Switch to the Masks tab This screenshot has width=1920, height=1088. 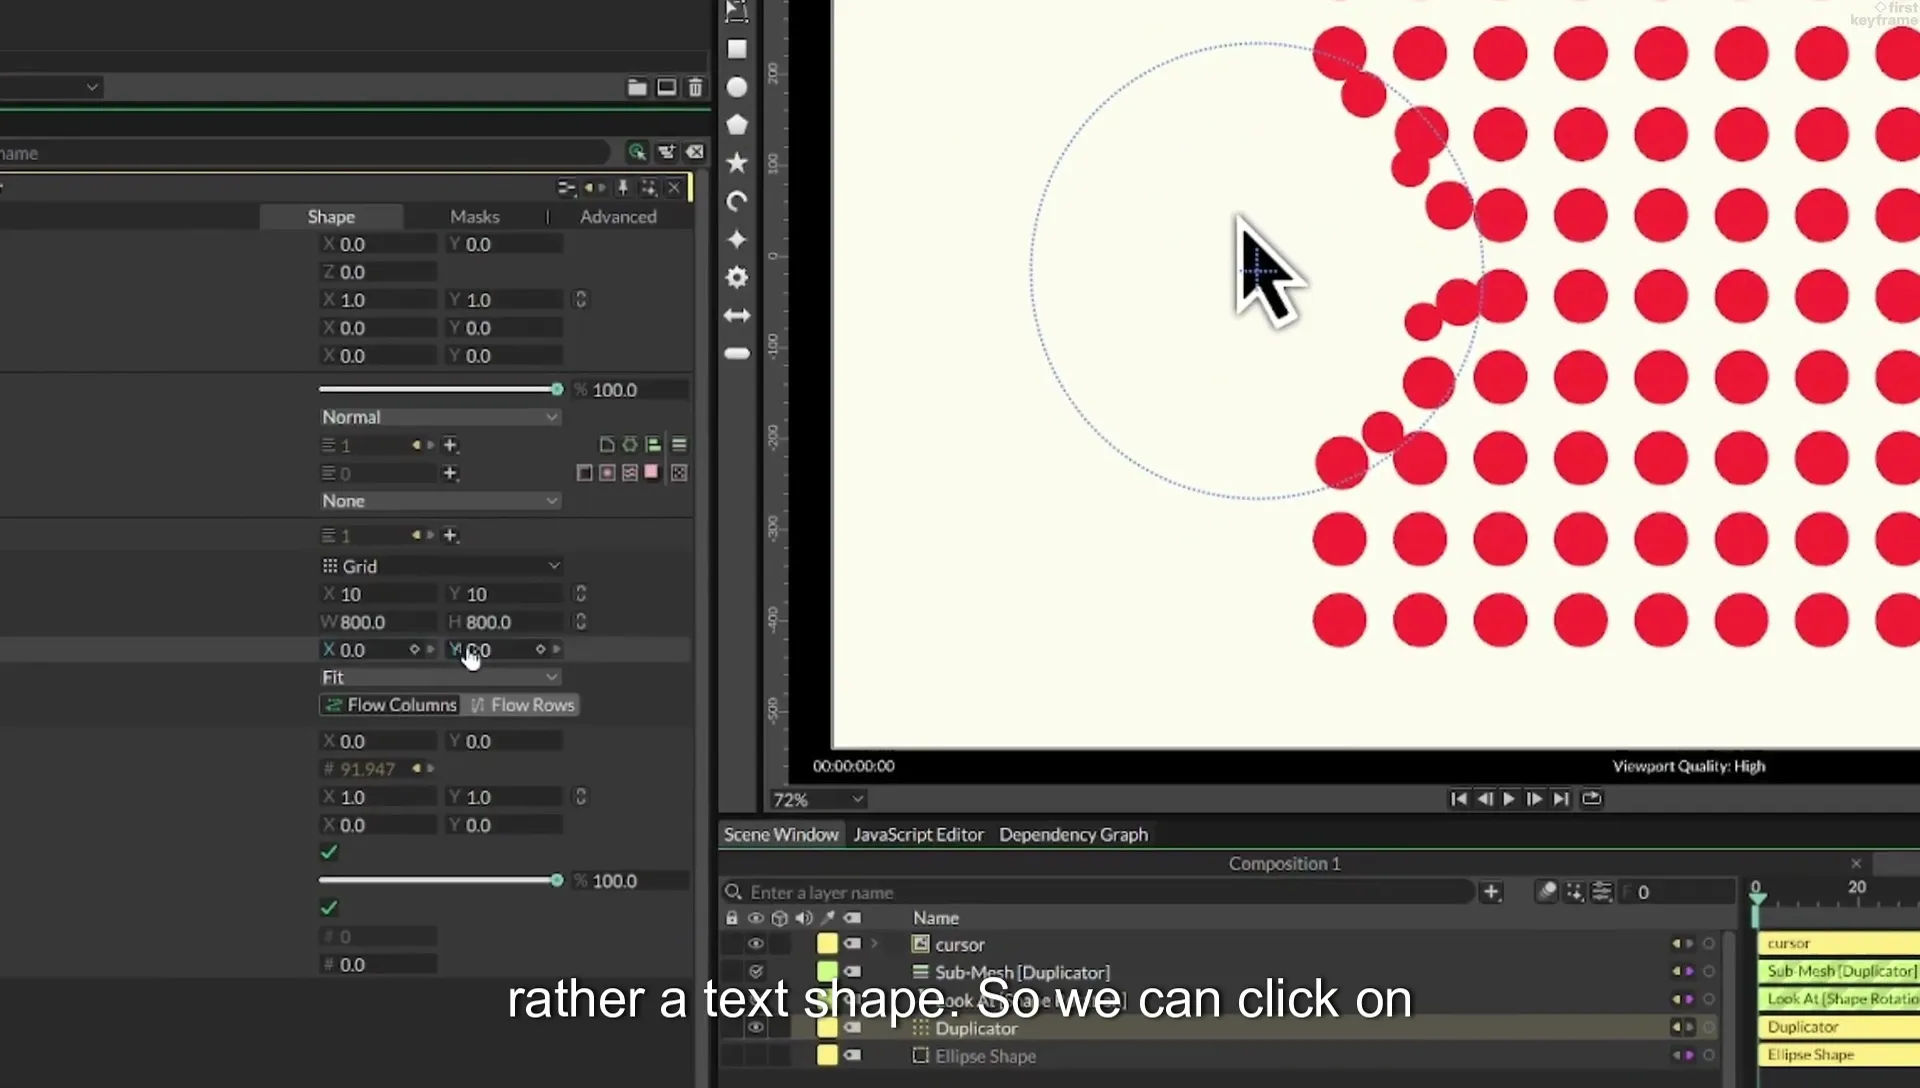[474, 217]
